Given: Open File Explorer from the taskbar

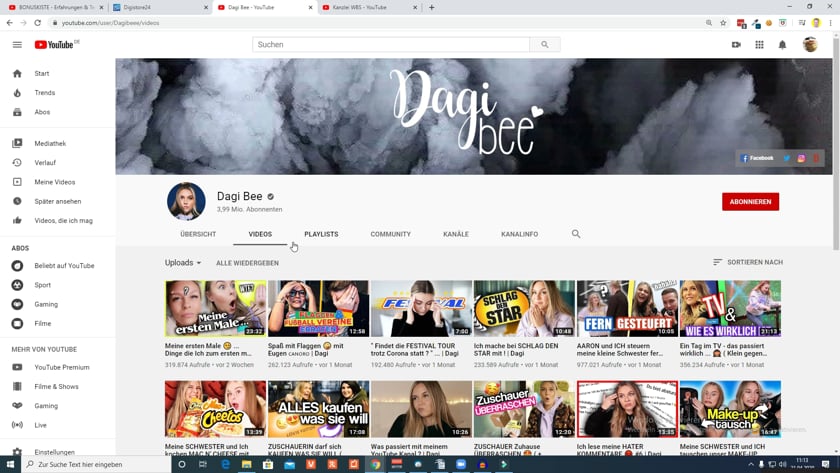Looking at the screenshot, I should (246, 464).
